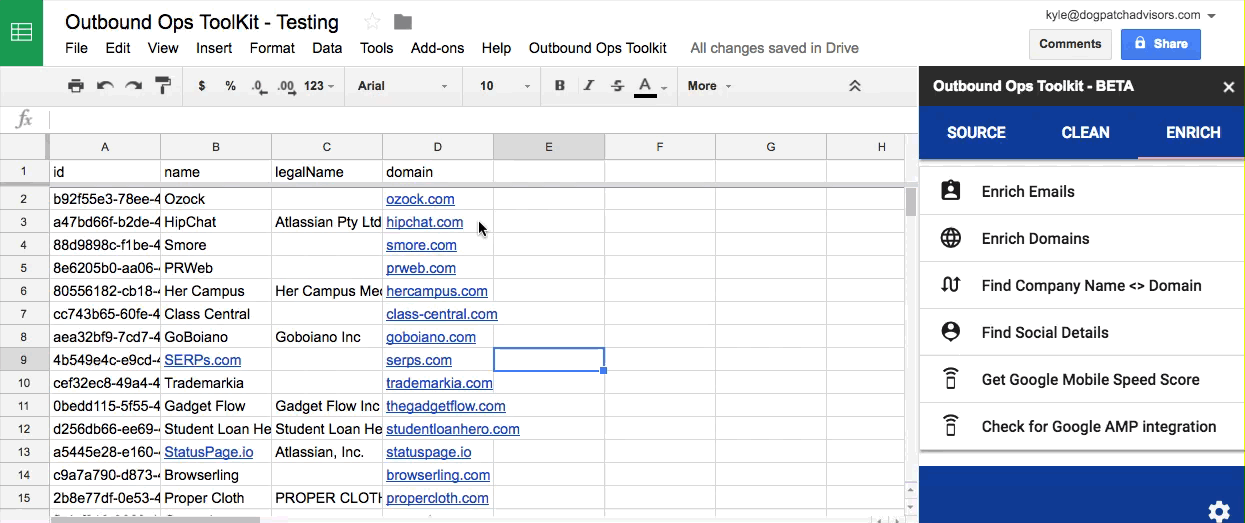Select the Enrich Domains option
This screenshot has width=1245, height=523.
[1082, 238]
